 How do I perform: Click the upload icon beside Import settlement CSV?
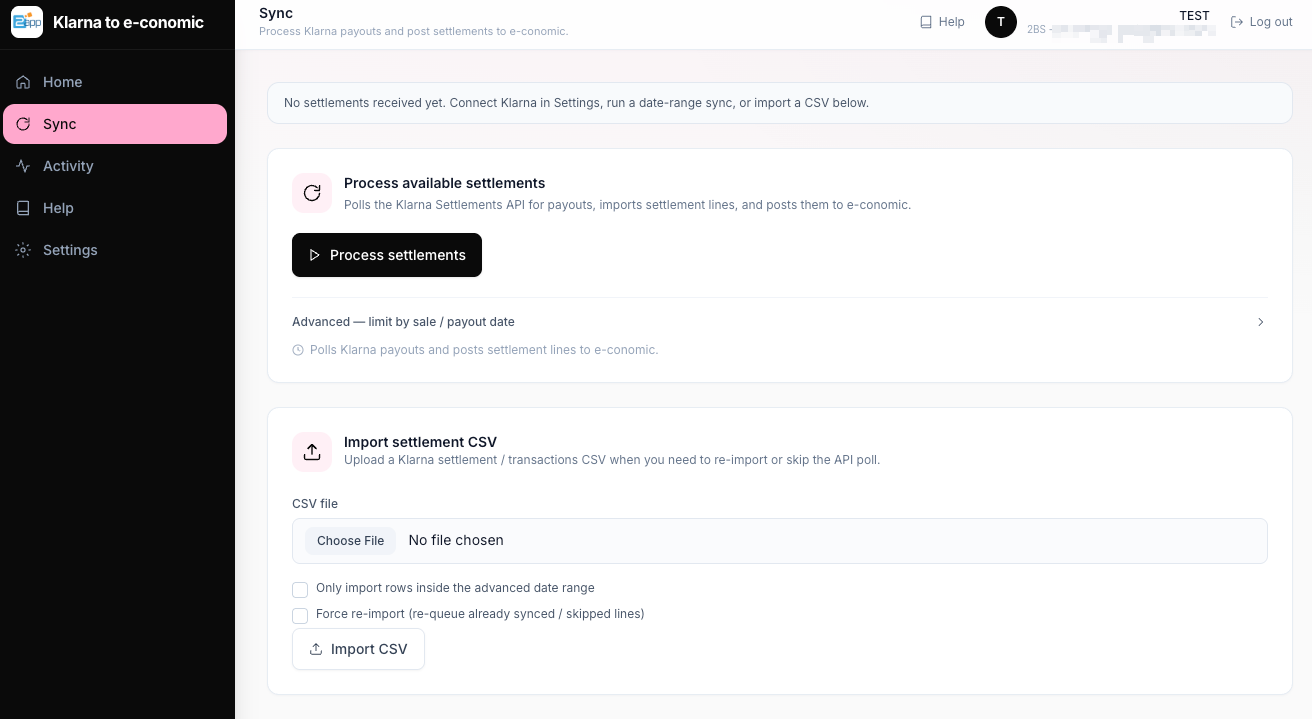[312, 452]
